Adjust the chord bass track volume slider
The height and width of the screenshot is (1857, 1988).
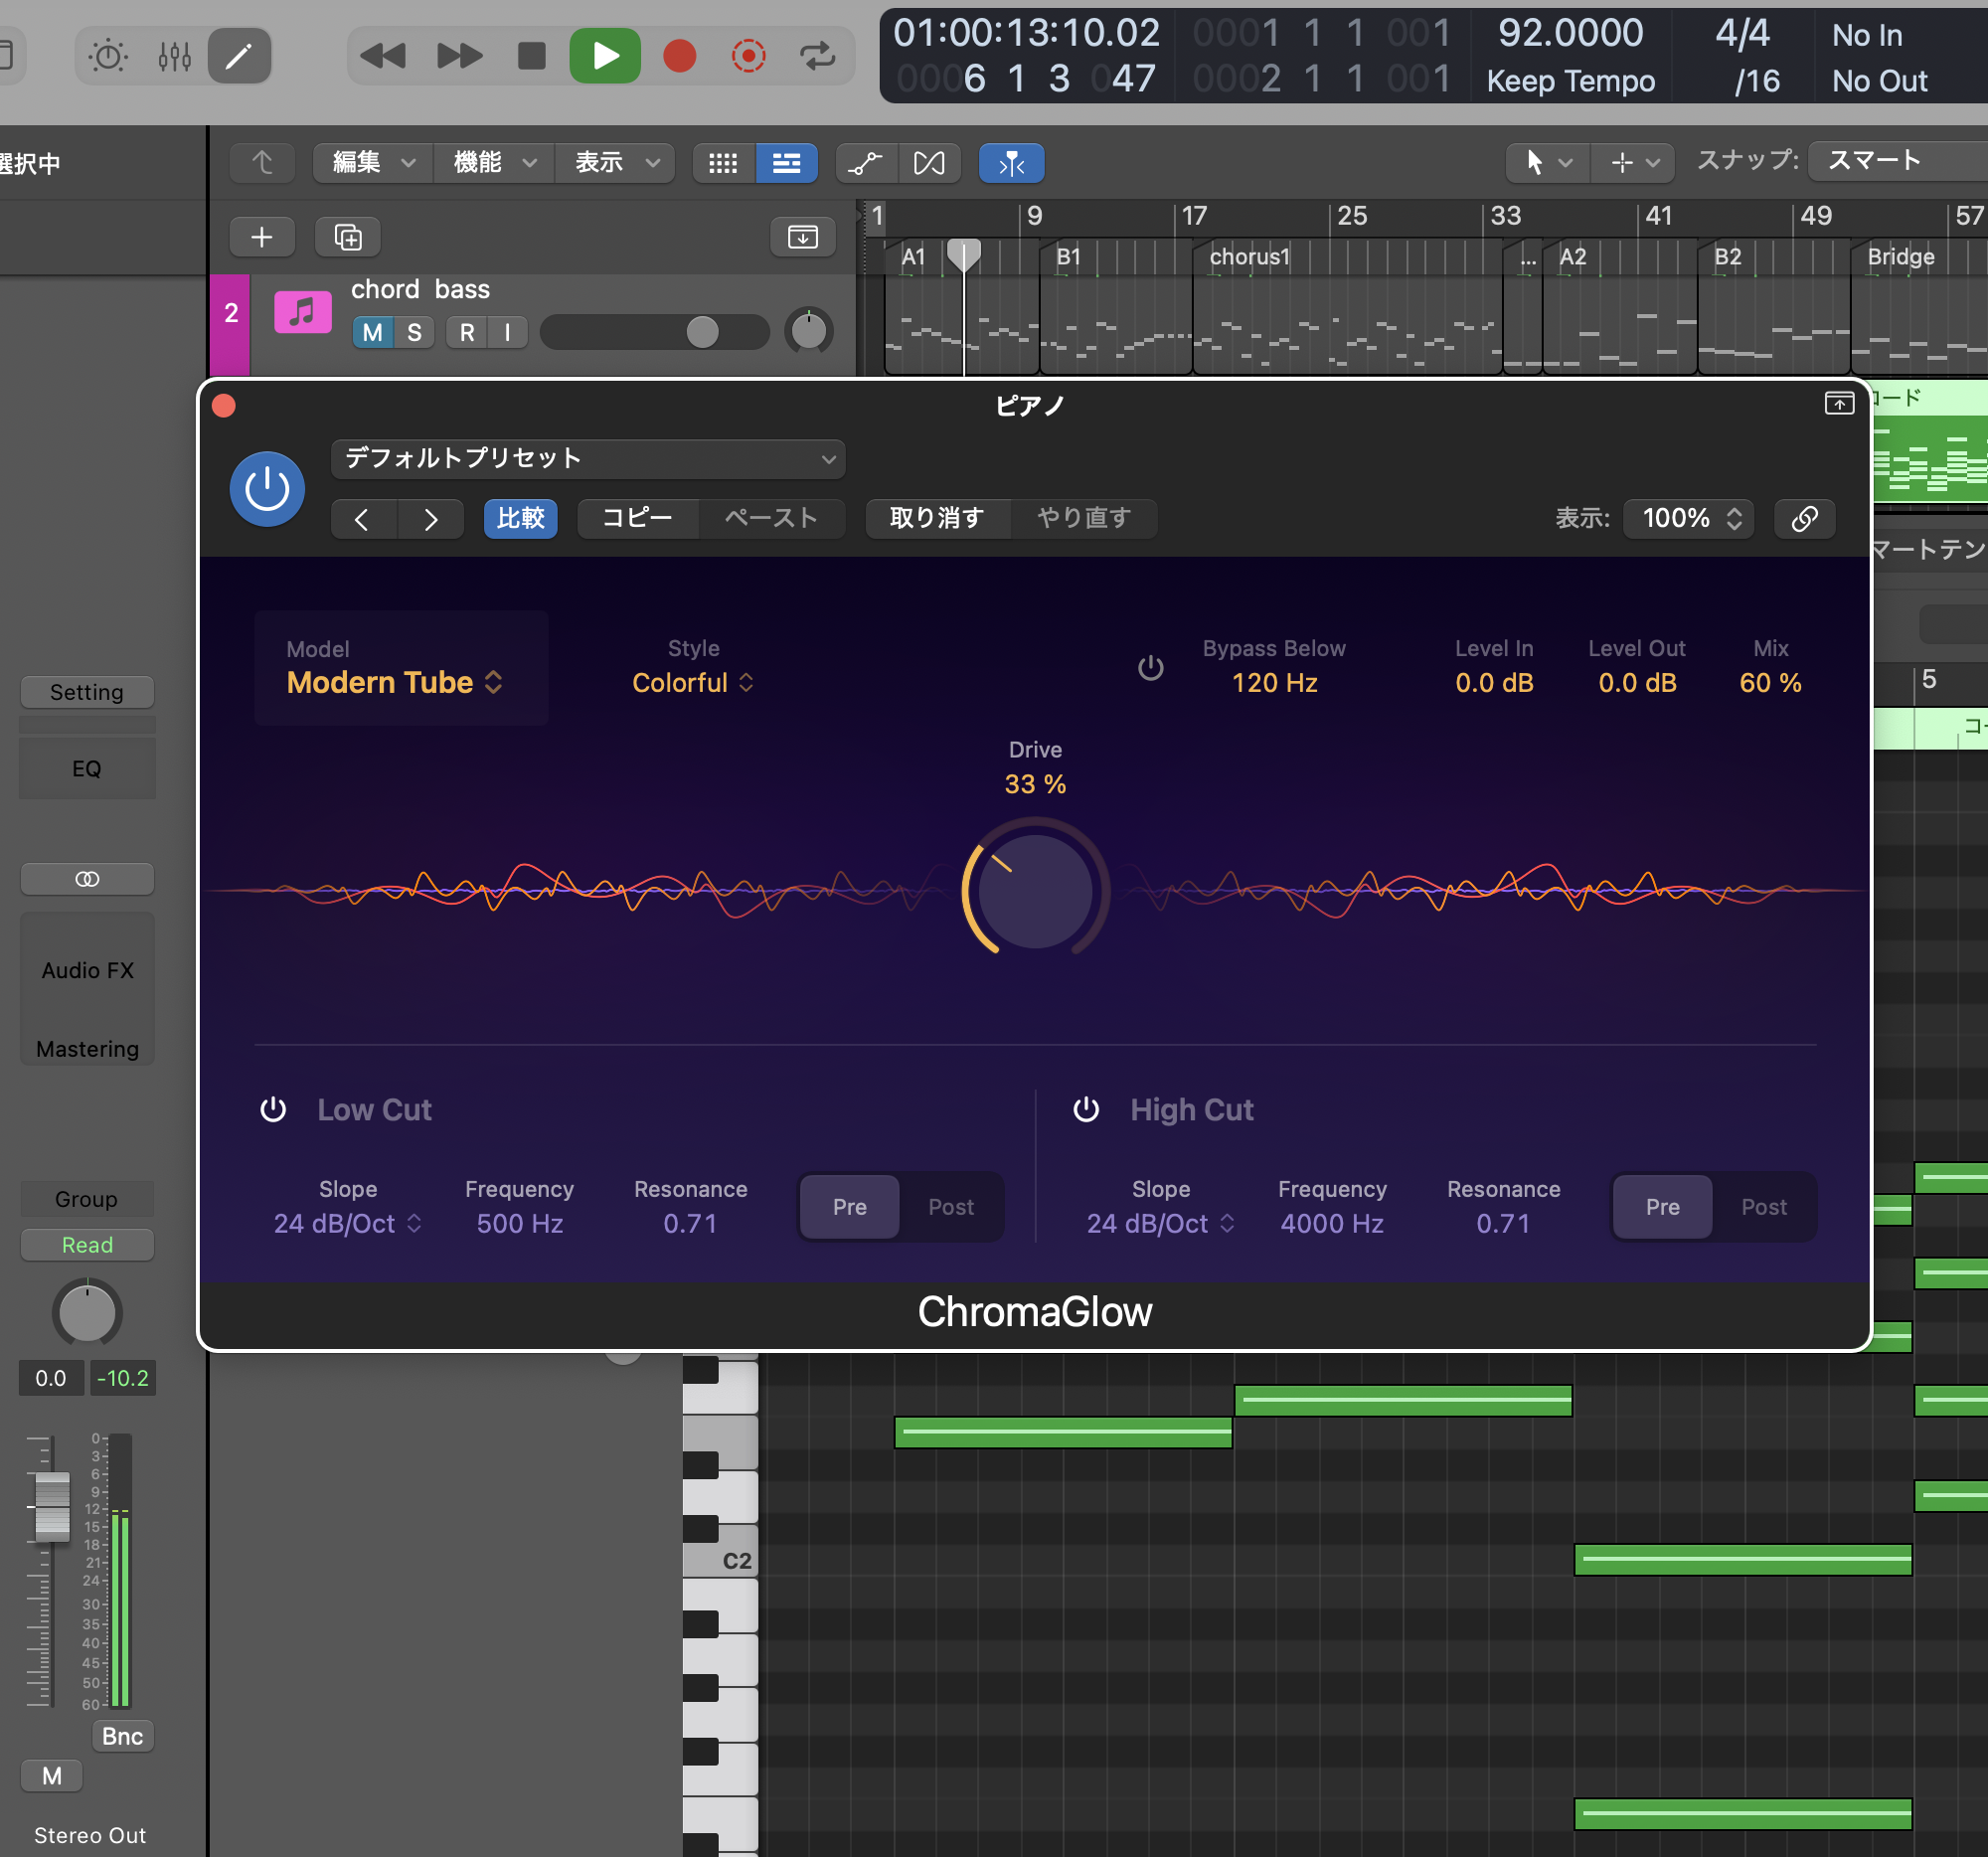[x=655, y=332]
